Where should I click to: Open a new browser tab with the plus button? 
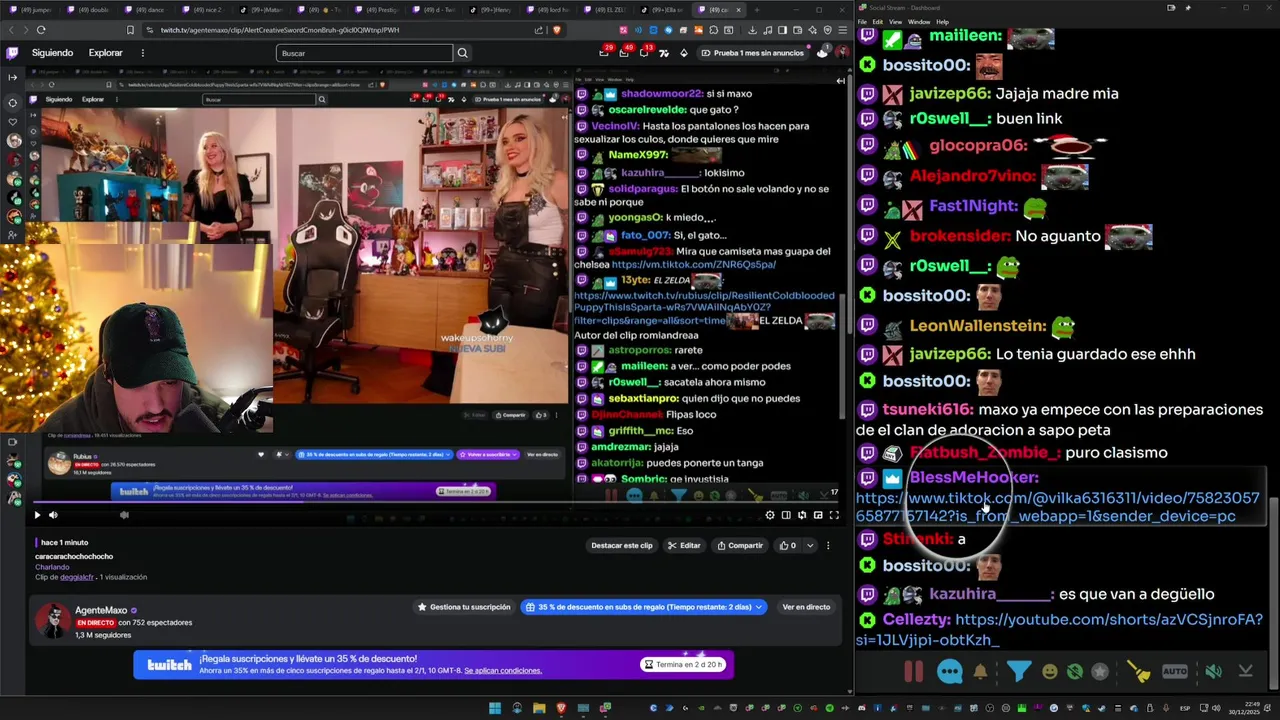pyautogui.click(x=756, y=10)
